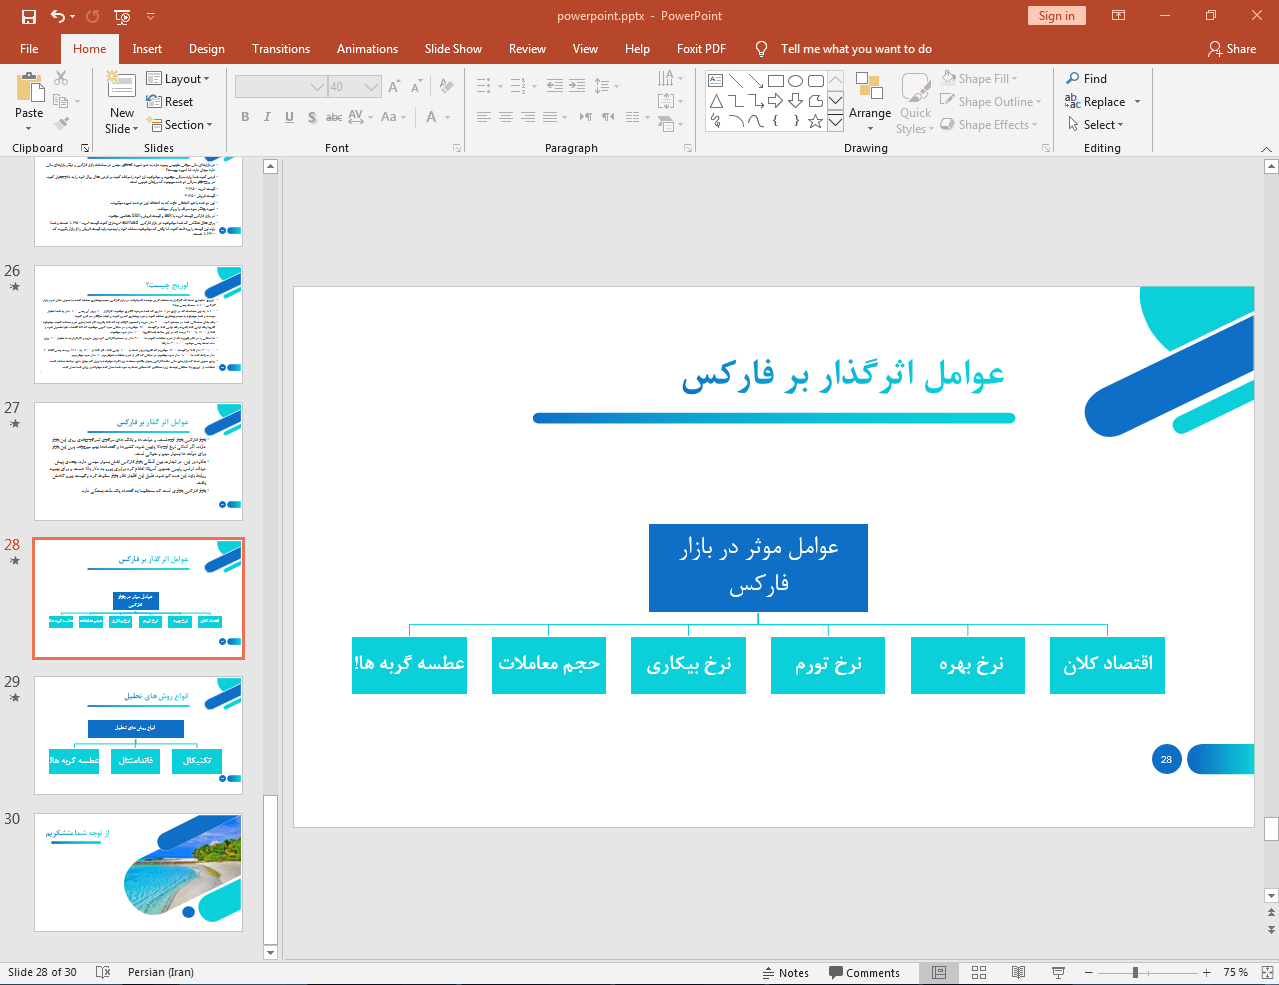
Task: Switch to the Insert tab
Action: [x=147, y=49]
